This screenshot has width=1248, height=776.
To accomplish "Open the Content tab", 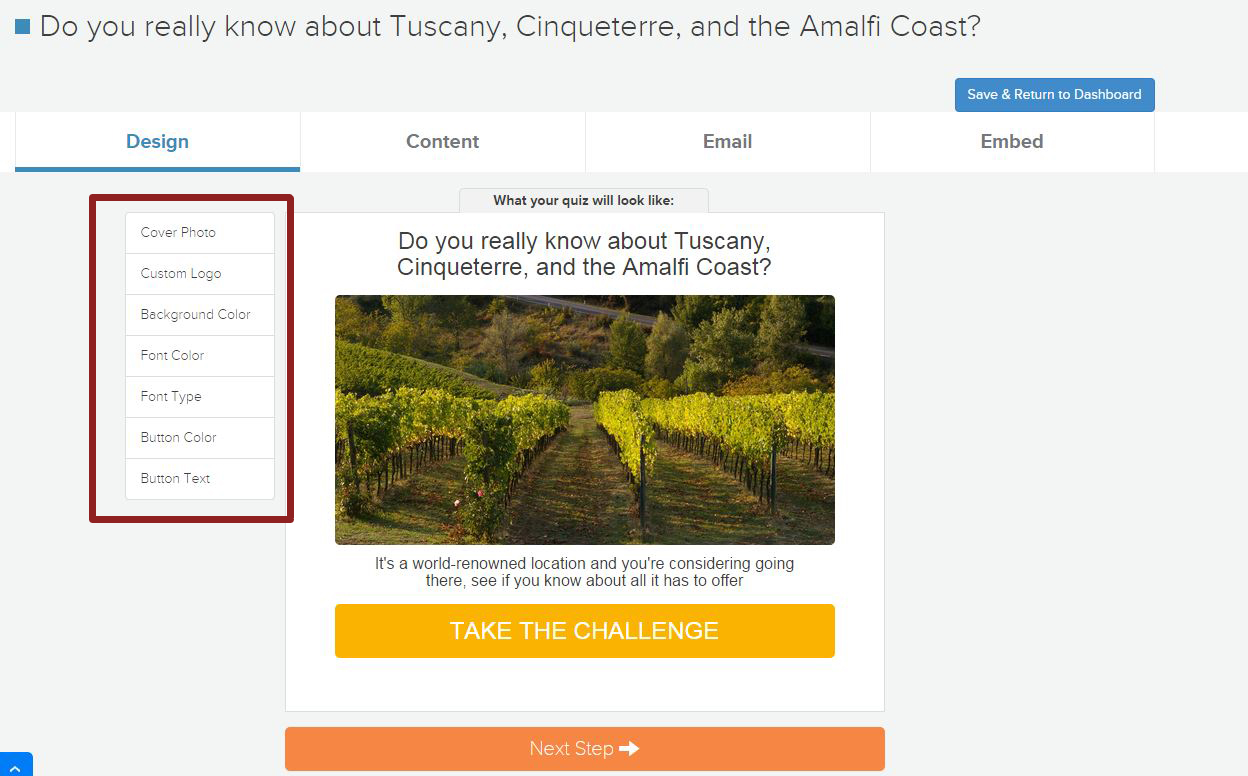I will pos(442,141).
